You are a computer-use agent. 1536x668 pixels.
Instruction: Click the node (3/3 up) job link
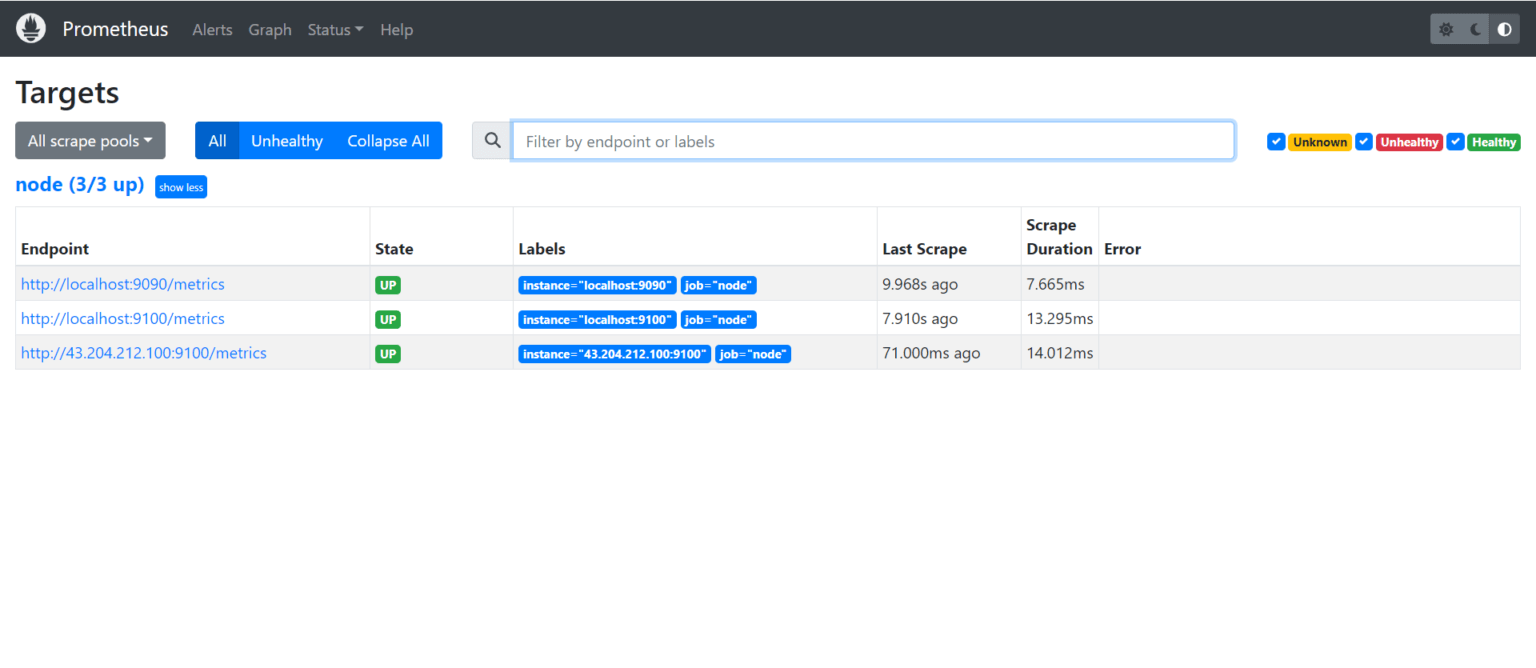pos(80,184)
